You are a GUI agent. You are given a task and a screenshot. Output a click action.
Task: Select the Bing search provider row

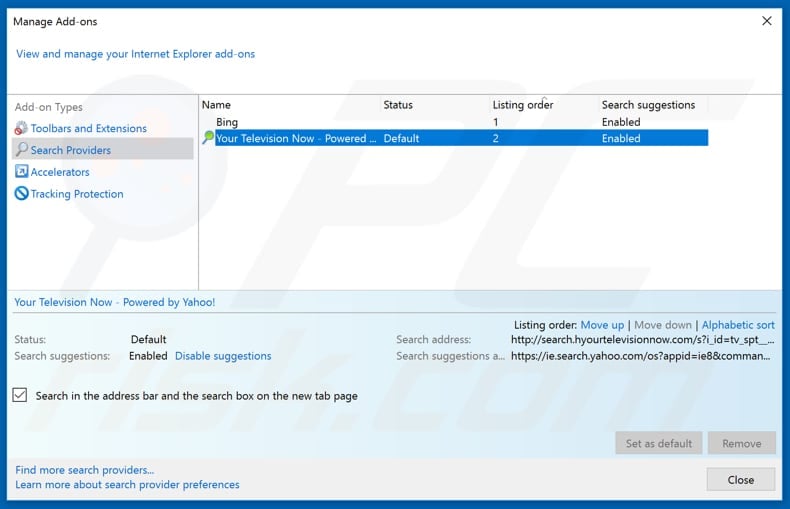pyautogui.click(x=454, y=122)
